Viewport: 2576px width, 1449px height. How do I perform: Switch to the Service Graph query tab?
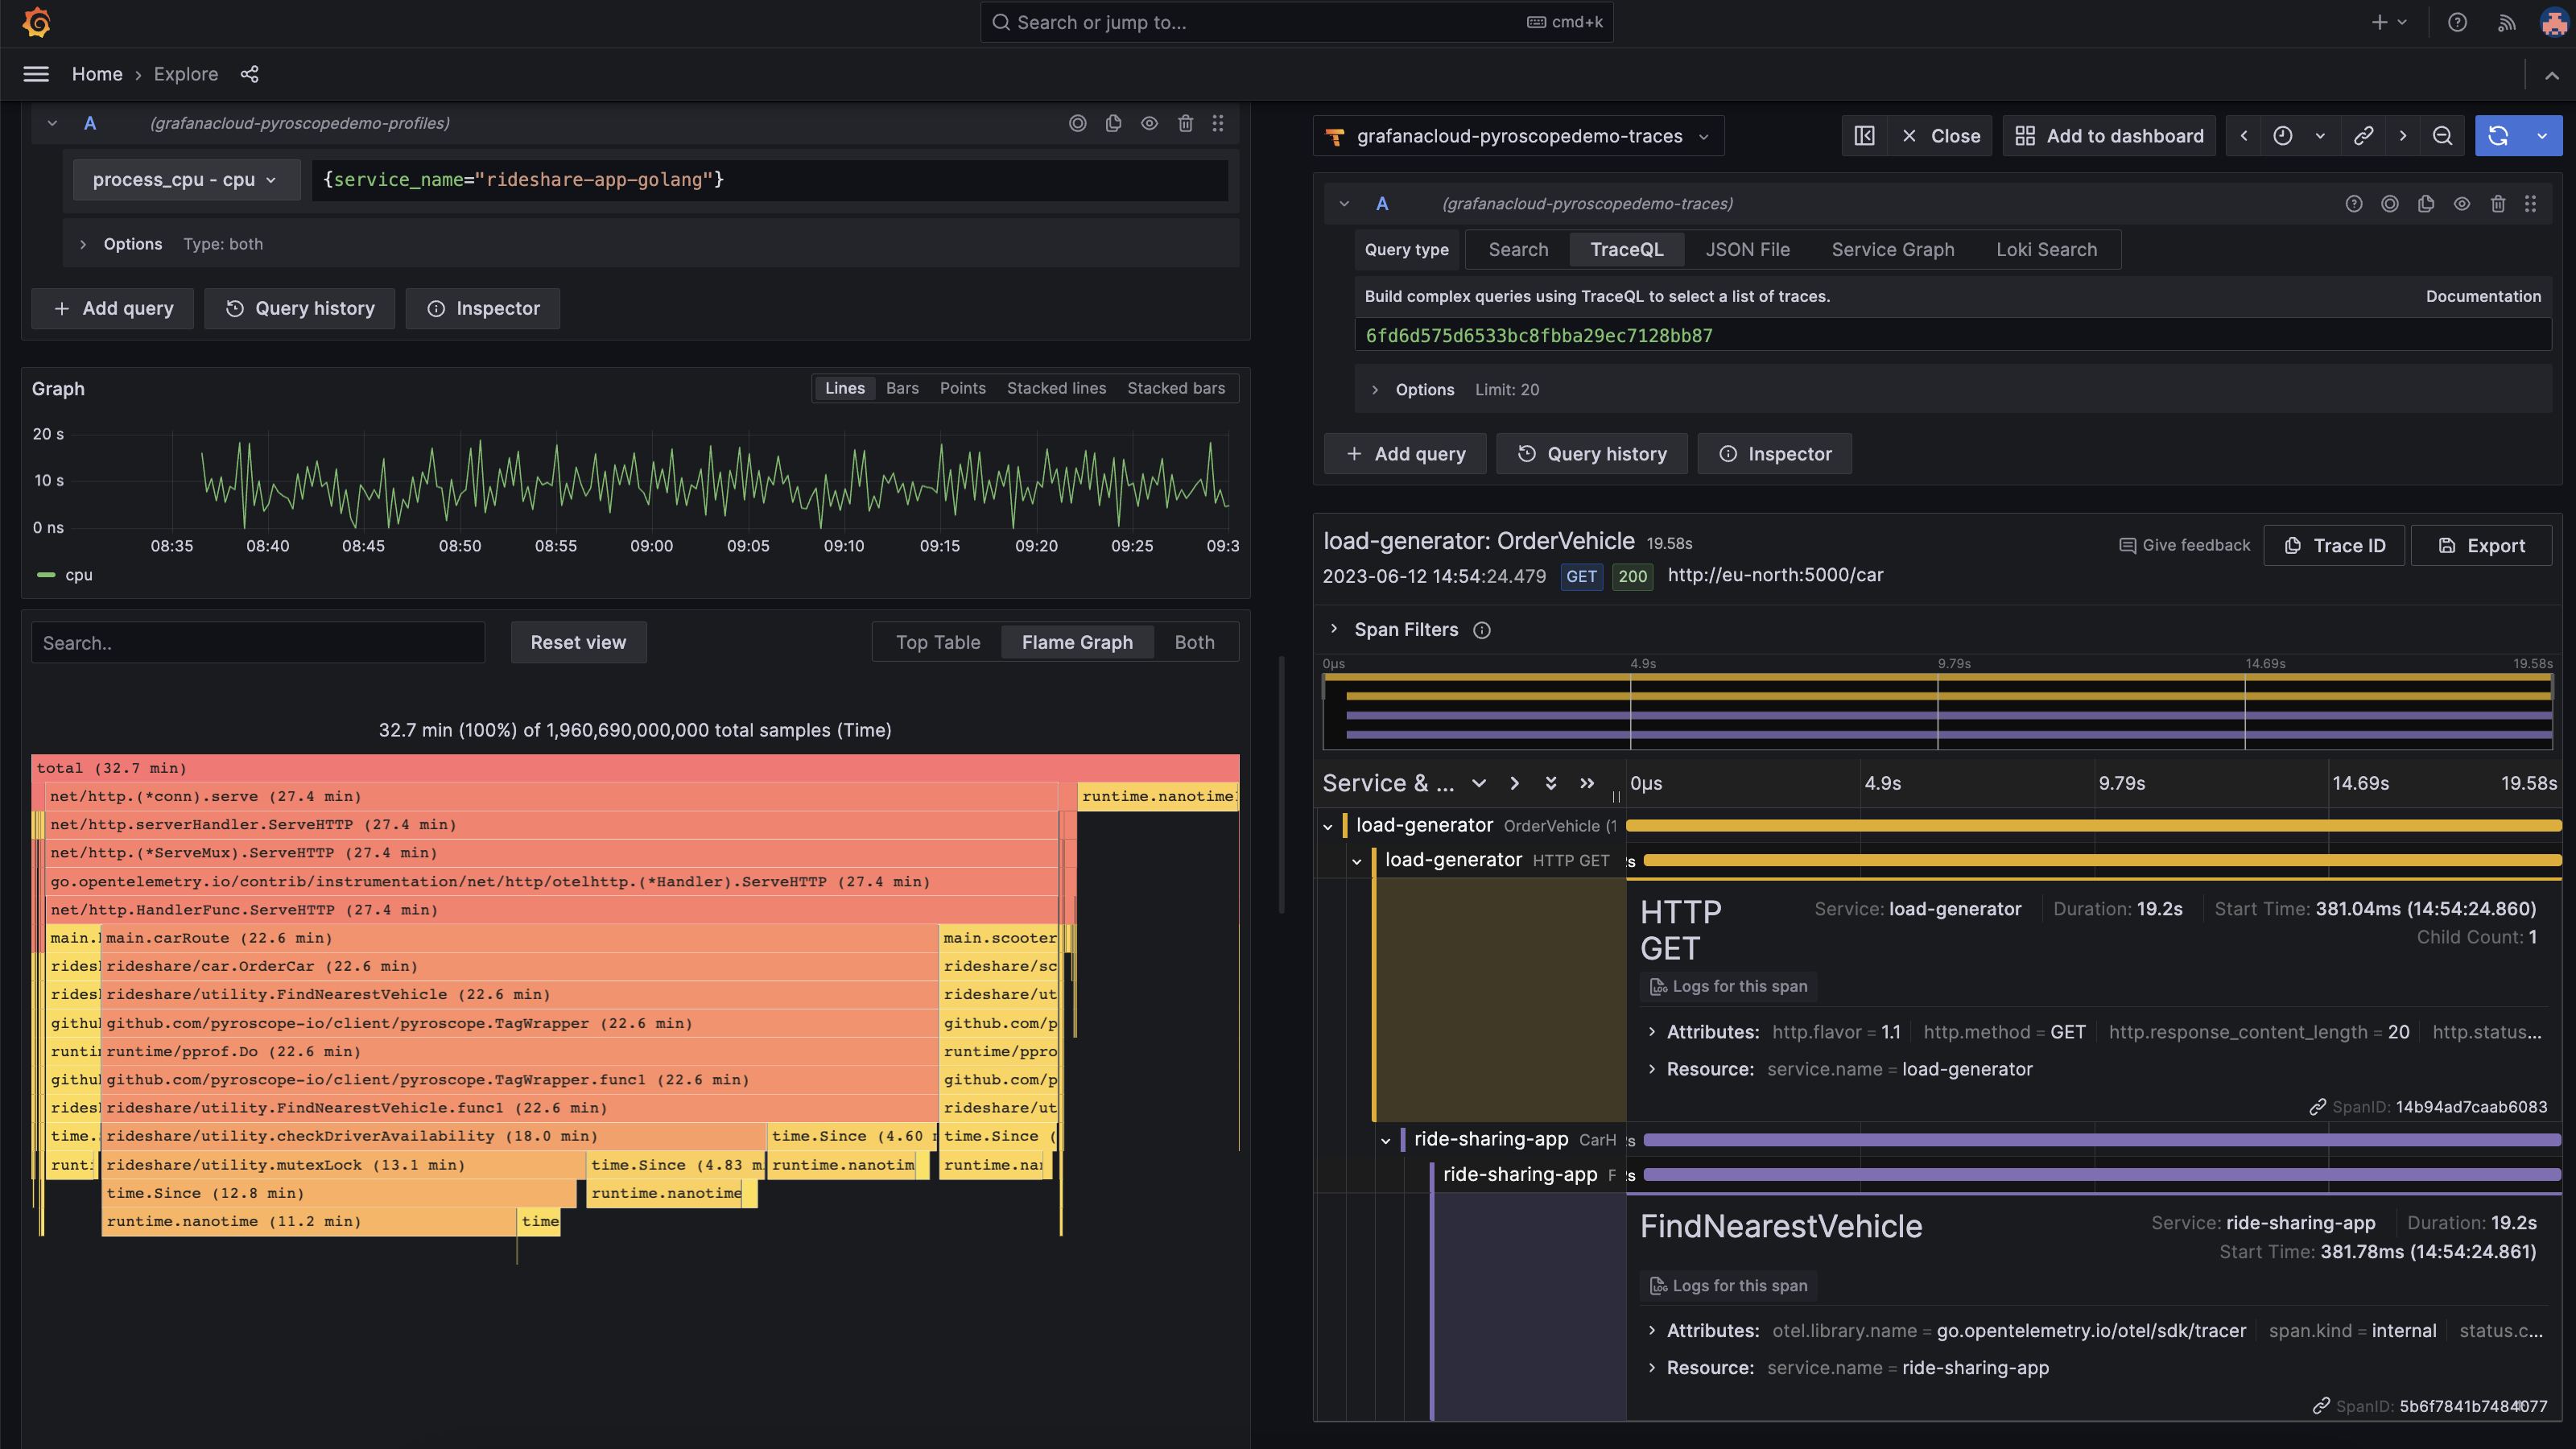click(x=1892, y=250)
